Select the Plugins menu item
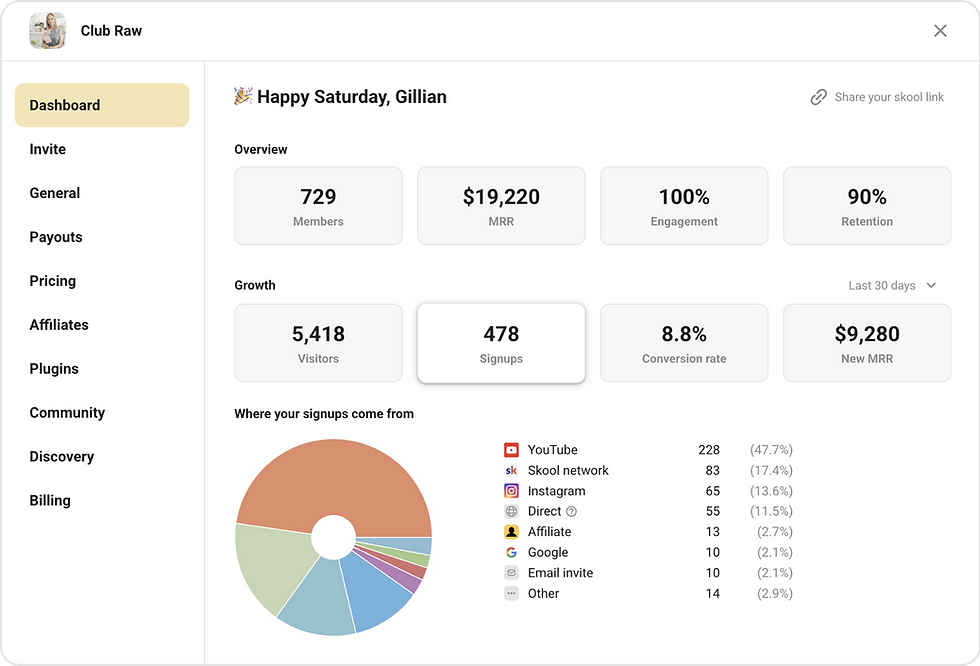Viewport: 980px width, 666px height. 54,369
